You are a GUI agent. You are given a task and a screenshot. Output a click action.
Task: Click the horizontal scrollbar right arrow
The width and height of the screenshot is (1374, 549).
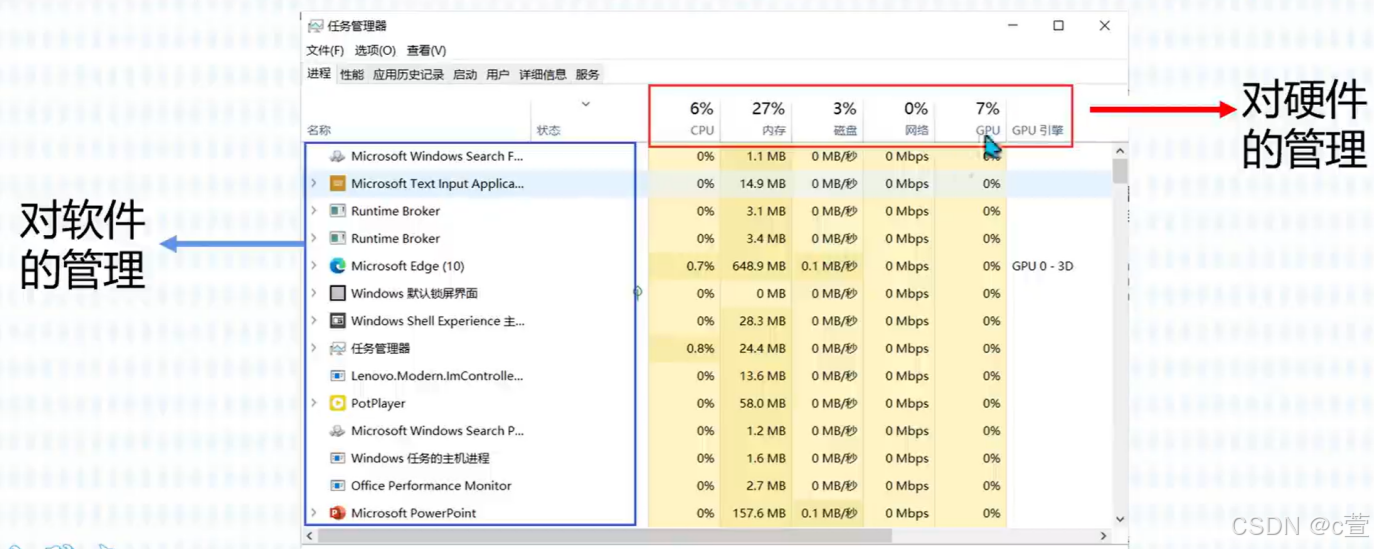[1104, 536]
